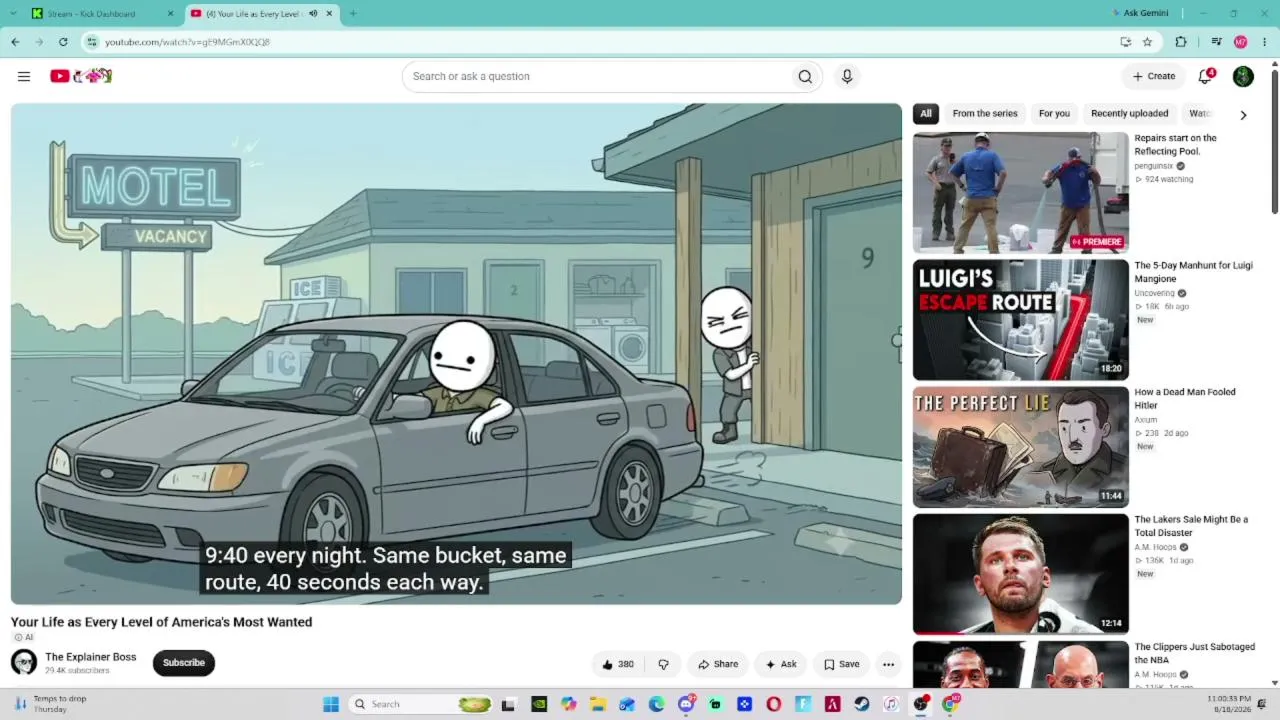
Task: Click the Windows taskbar search box
Action: click(x=421, y=704)
